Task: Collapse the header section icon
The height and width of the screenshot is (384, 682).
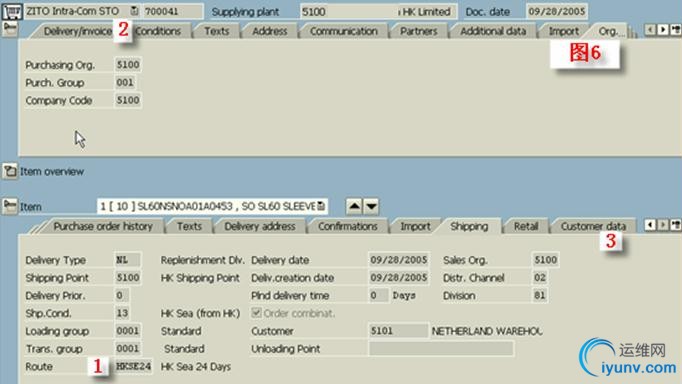Action: click(x=10, y=29)
